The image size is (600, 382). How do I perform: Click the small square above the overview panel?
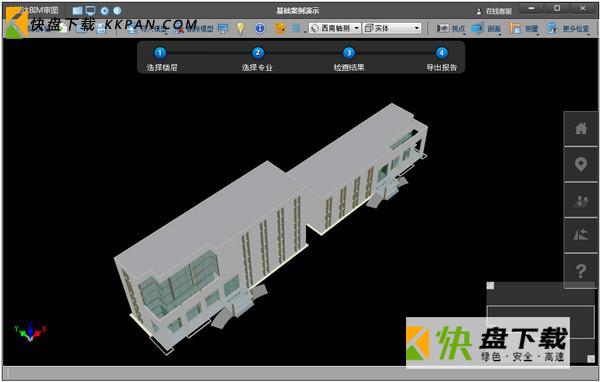pos(490,286)
